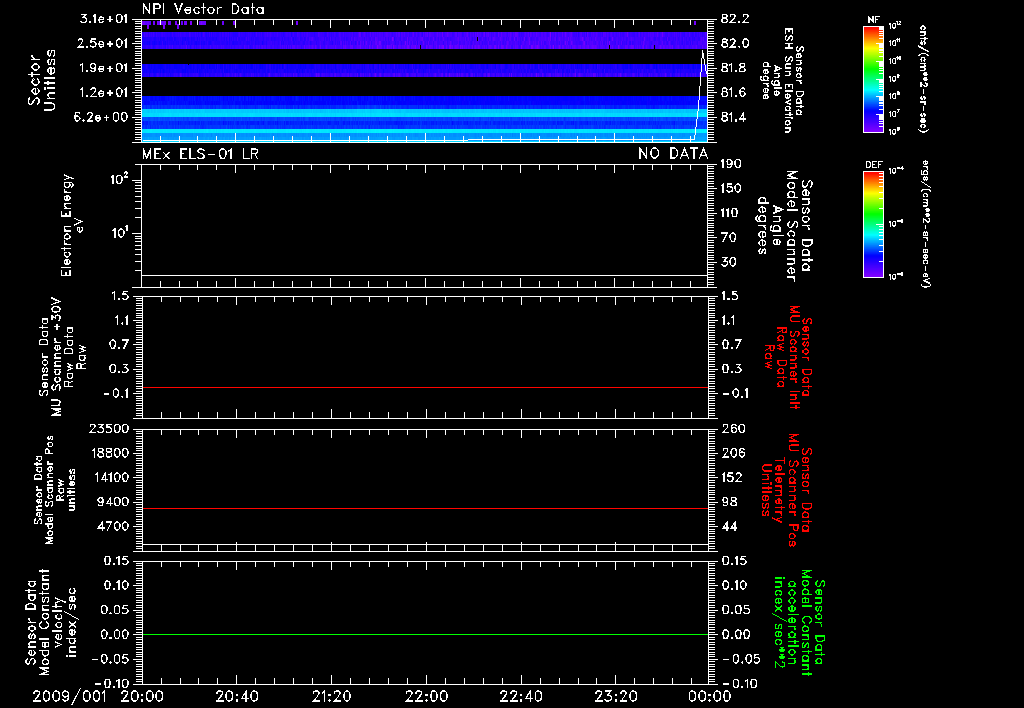
Task: Click the 2.5e+01 sector tick value
Action: 104,43
